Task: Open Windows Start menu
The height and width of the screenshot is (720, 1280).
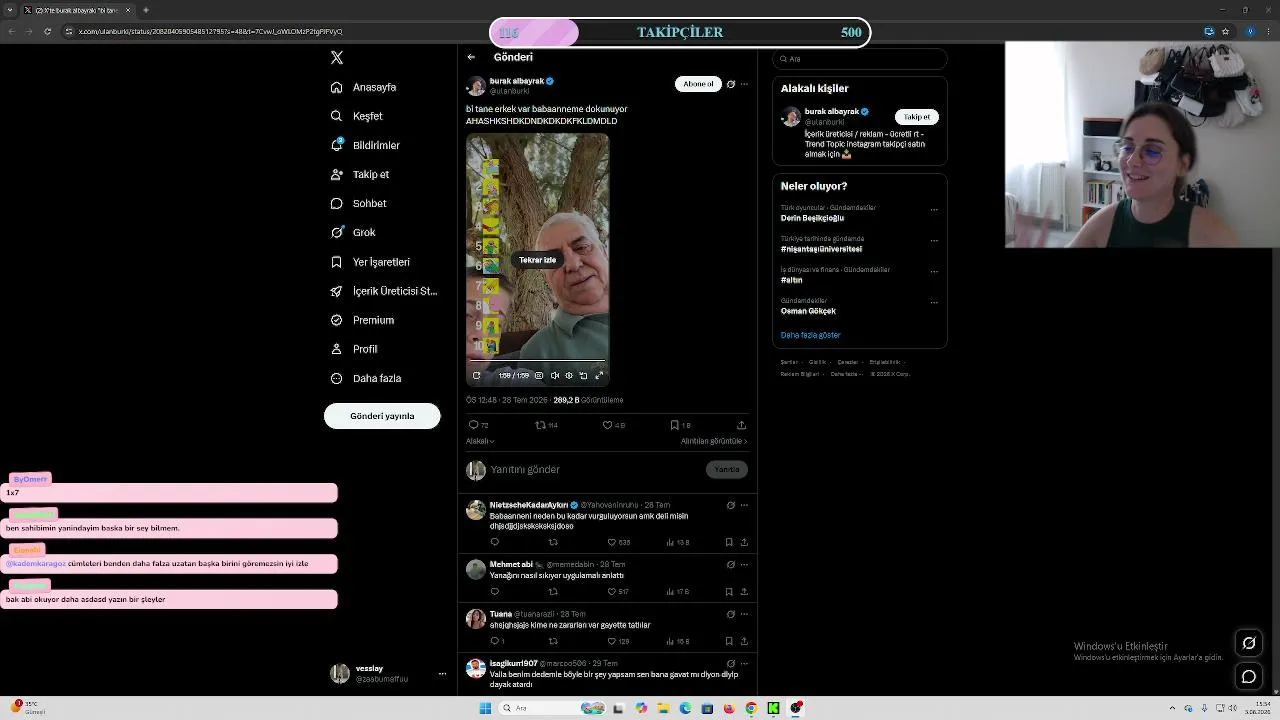Action: (485, 708)
